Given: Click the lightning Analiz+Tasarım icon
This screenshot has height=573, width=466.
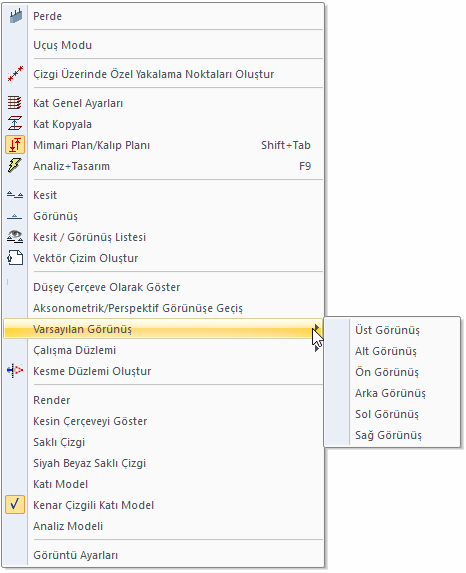Looking at the screenshot, I should 15,166.
